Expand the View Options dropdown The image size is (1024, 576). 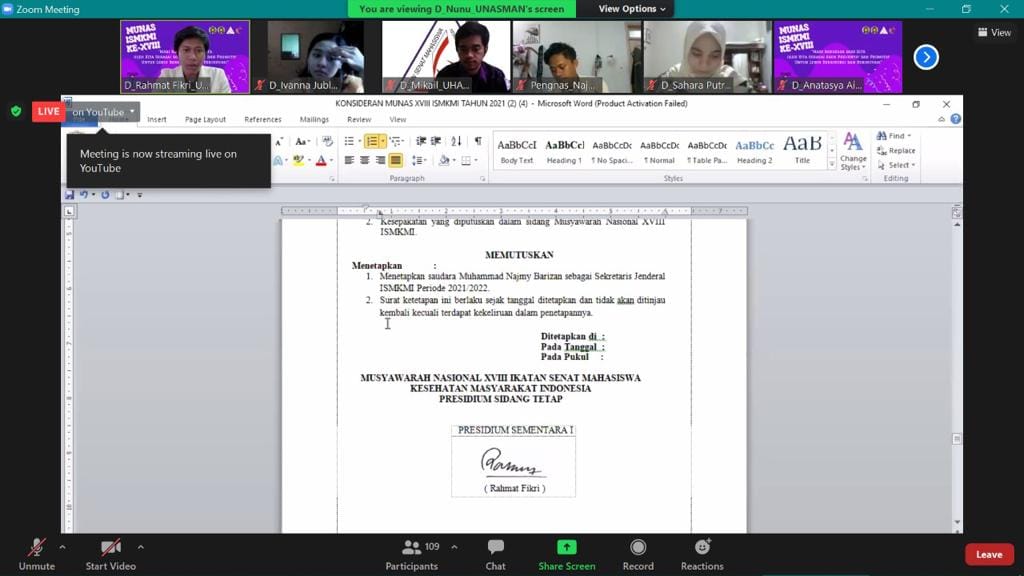click(x=631, y=9)
